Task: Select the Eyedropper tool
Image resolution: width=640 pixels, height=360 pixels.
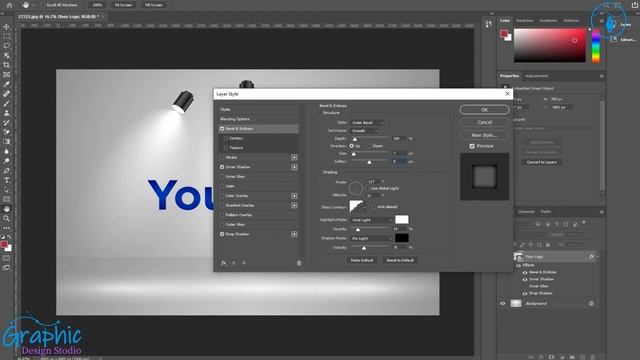Action: pyautogui.click(x=7, y=84)
